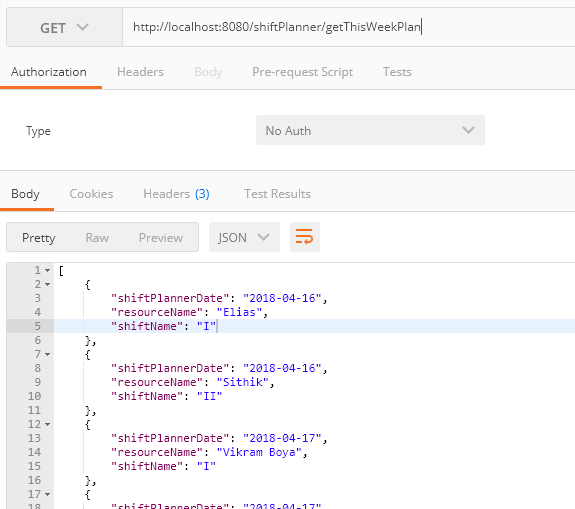Open the request Headers tab
575x509 pixels.
(140, 72)
